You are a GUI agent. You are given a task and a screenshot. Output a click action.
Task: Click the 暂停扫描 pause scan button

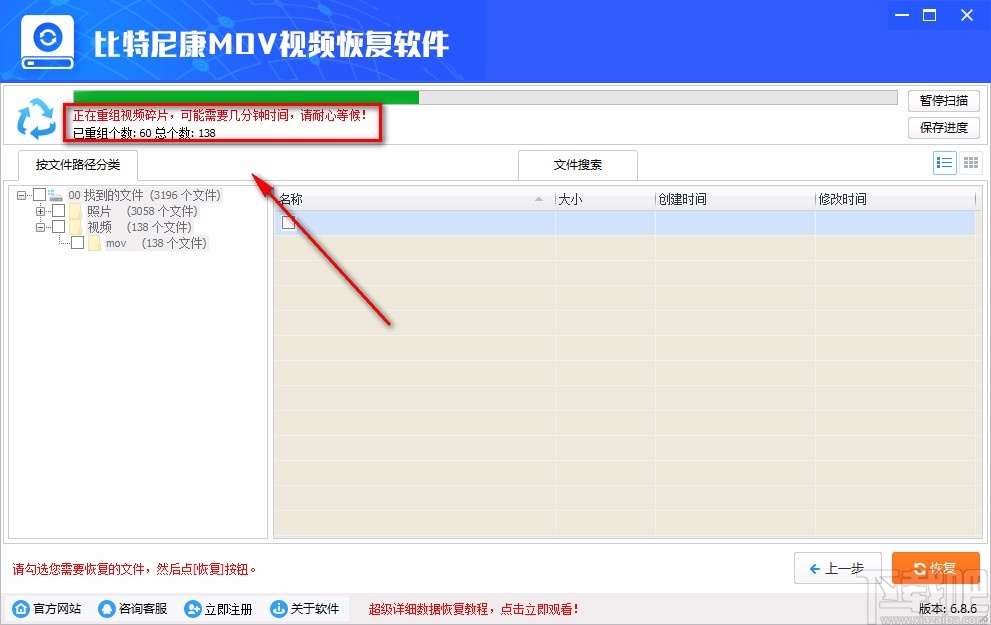[x=942, y=100]
